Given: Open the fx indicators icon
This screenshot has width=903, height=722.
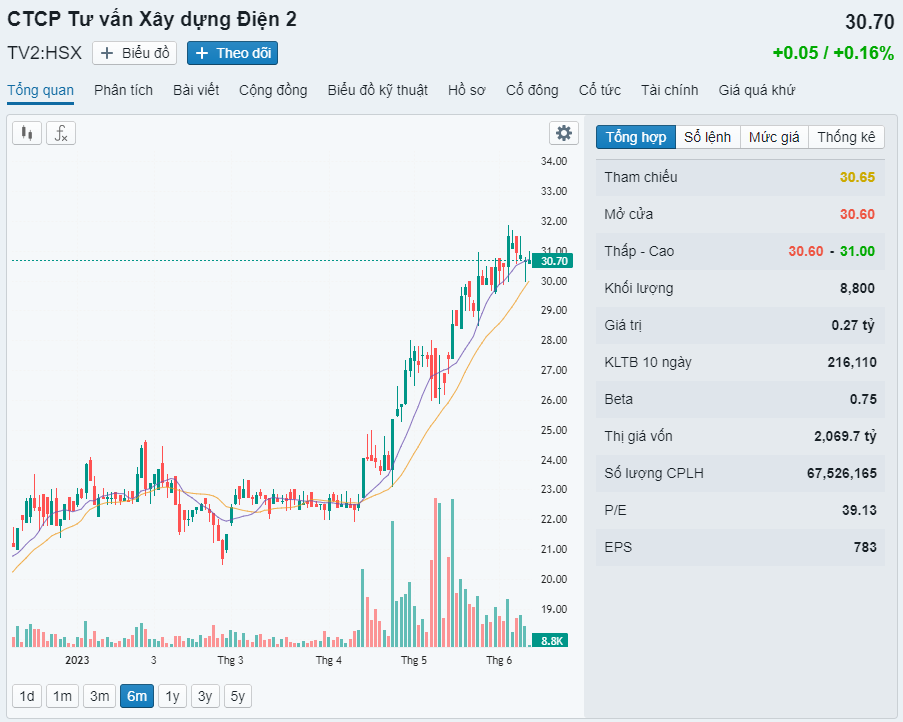Looking at the screenshot, I should tap(61, 134).
